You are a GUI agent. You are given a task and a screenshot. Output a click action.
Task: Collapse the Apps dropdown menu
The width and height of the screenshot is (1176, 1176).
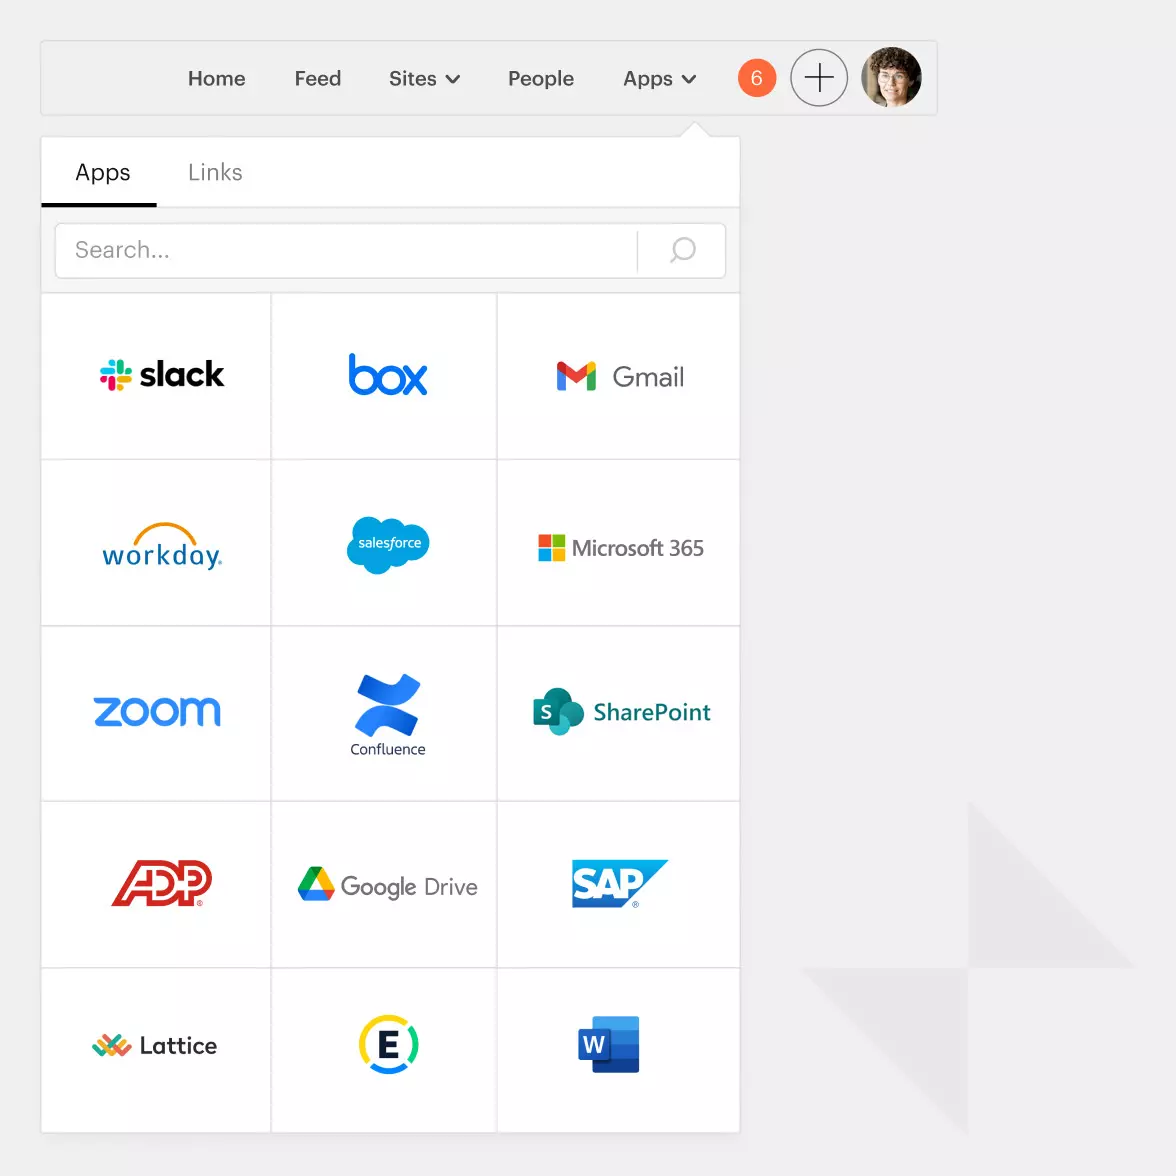click(x=659, y=78)
